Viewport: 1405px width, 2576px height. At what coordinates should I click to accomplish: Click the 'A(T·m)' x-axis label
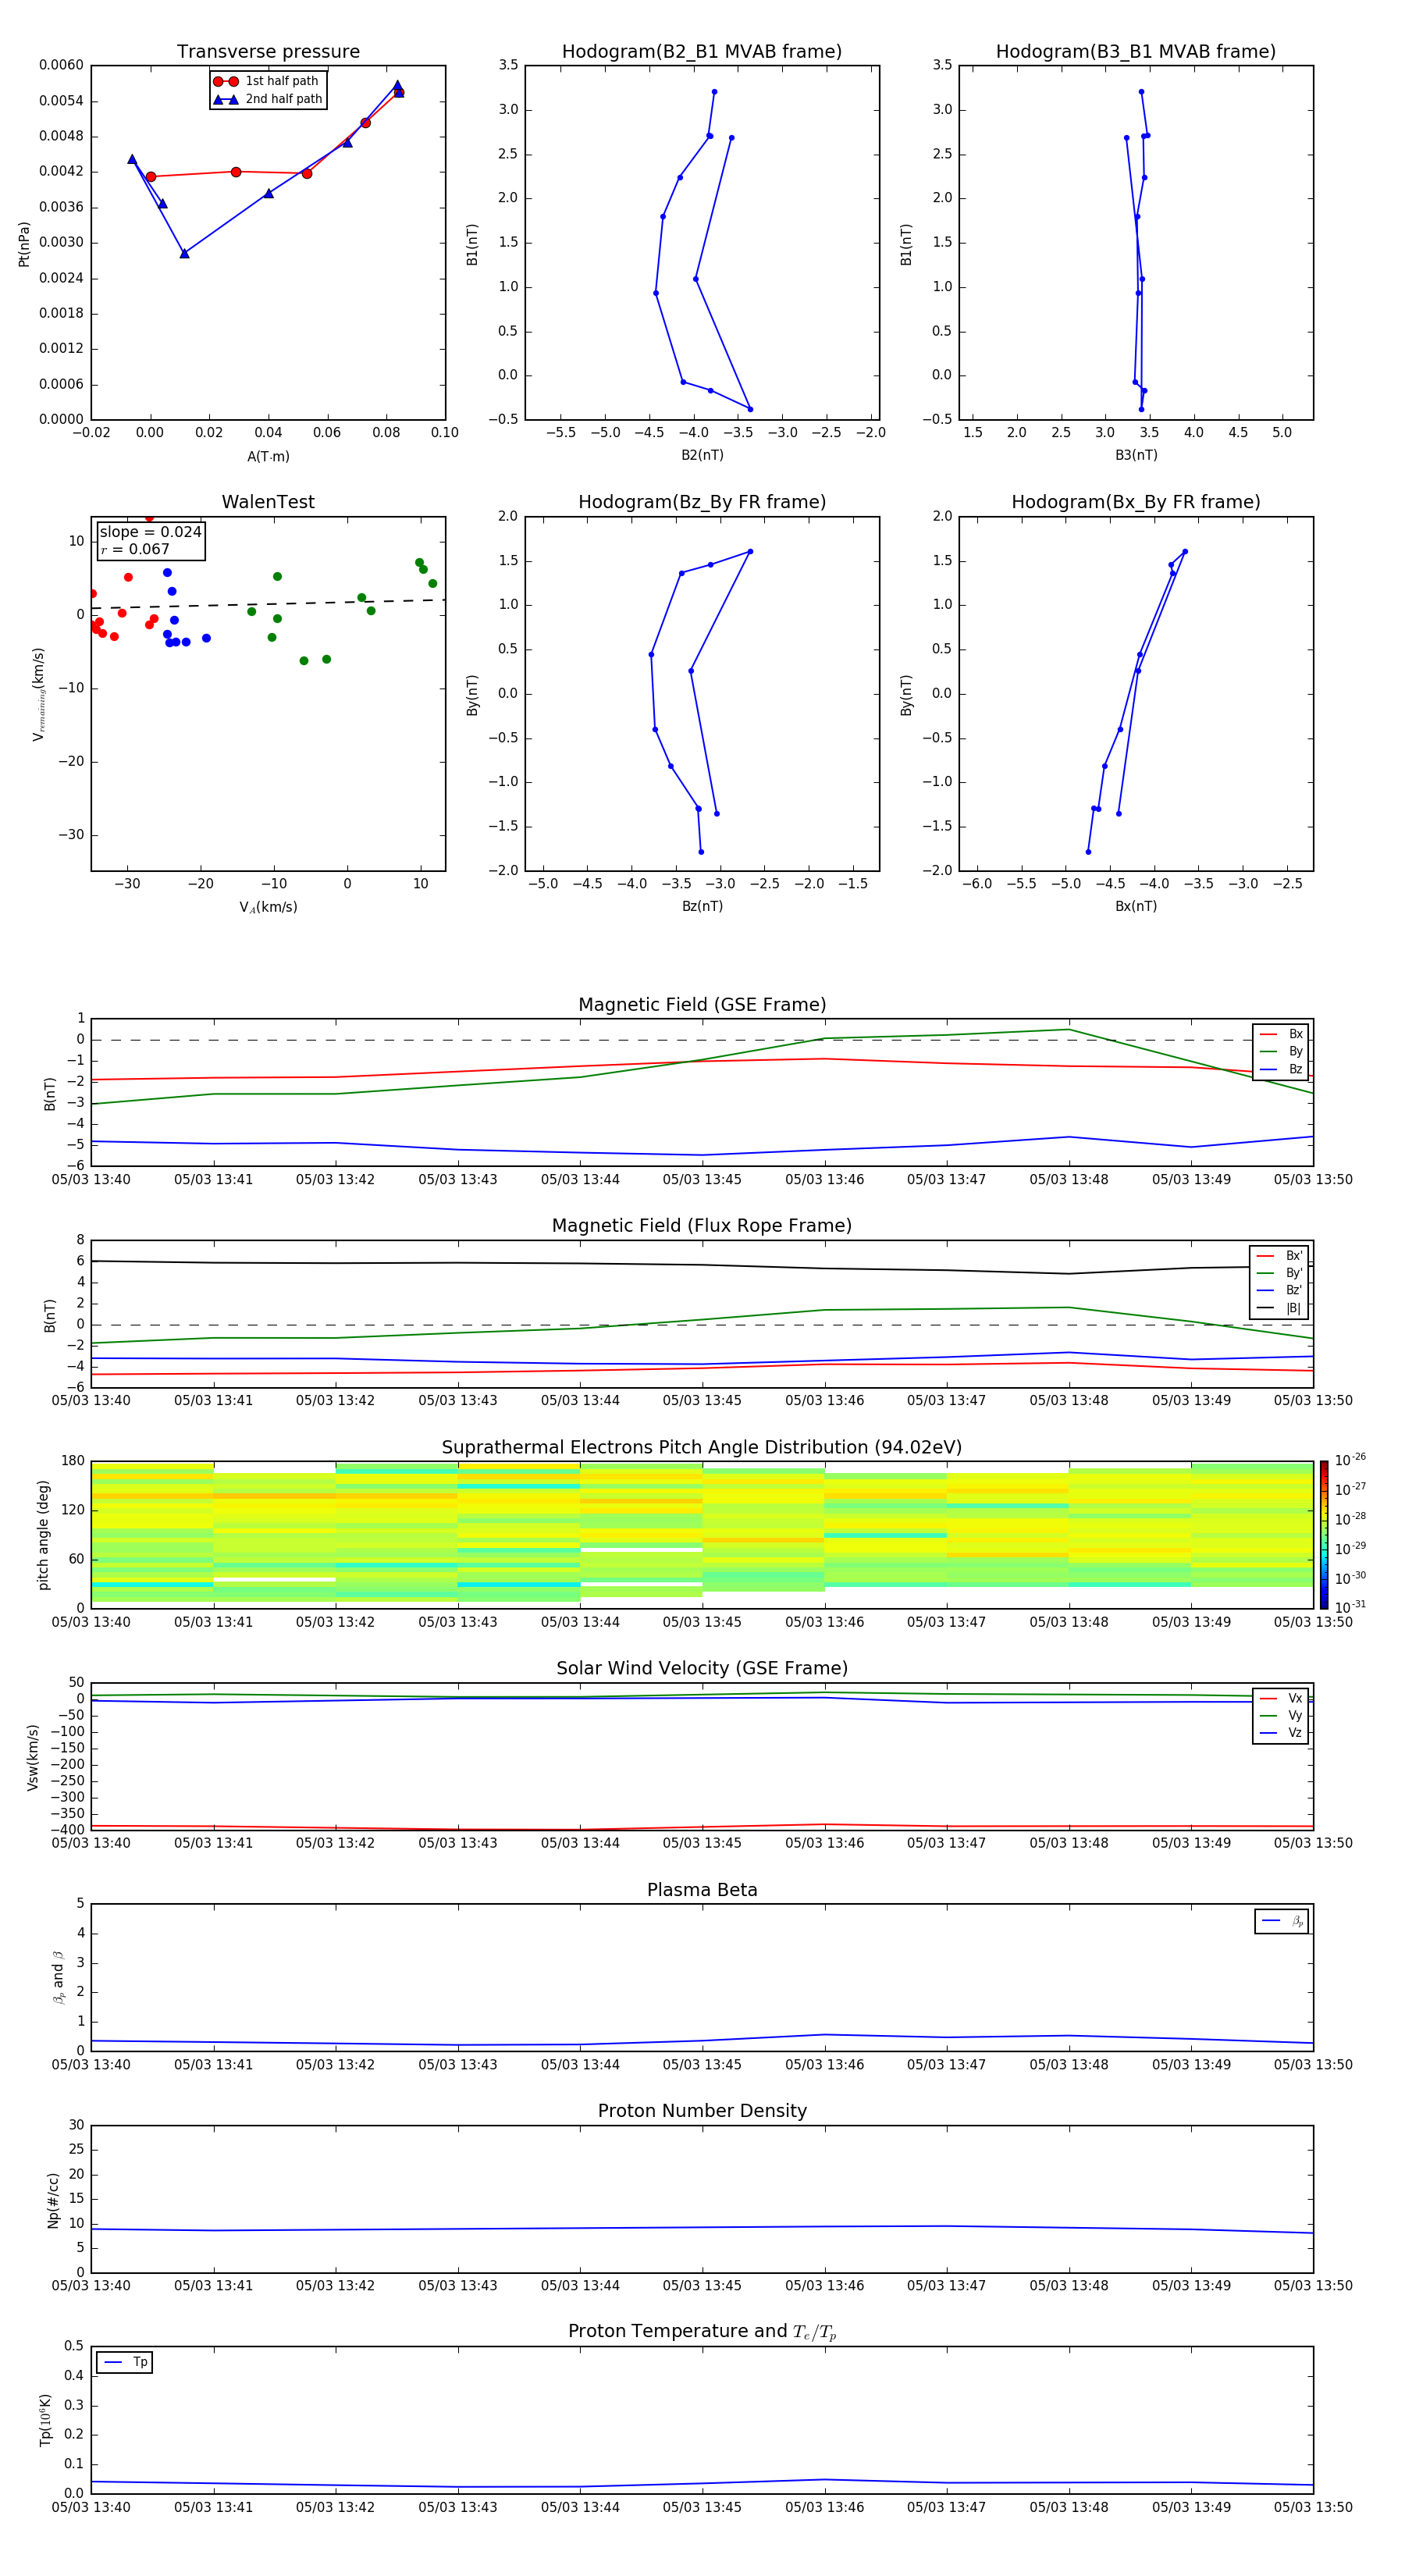point(268,457)
